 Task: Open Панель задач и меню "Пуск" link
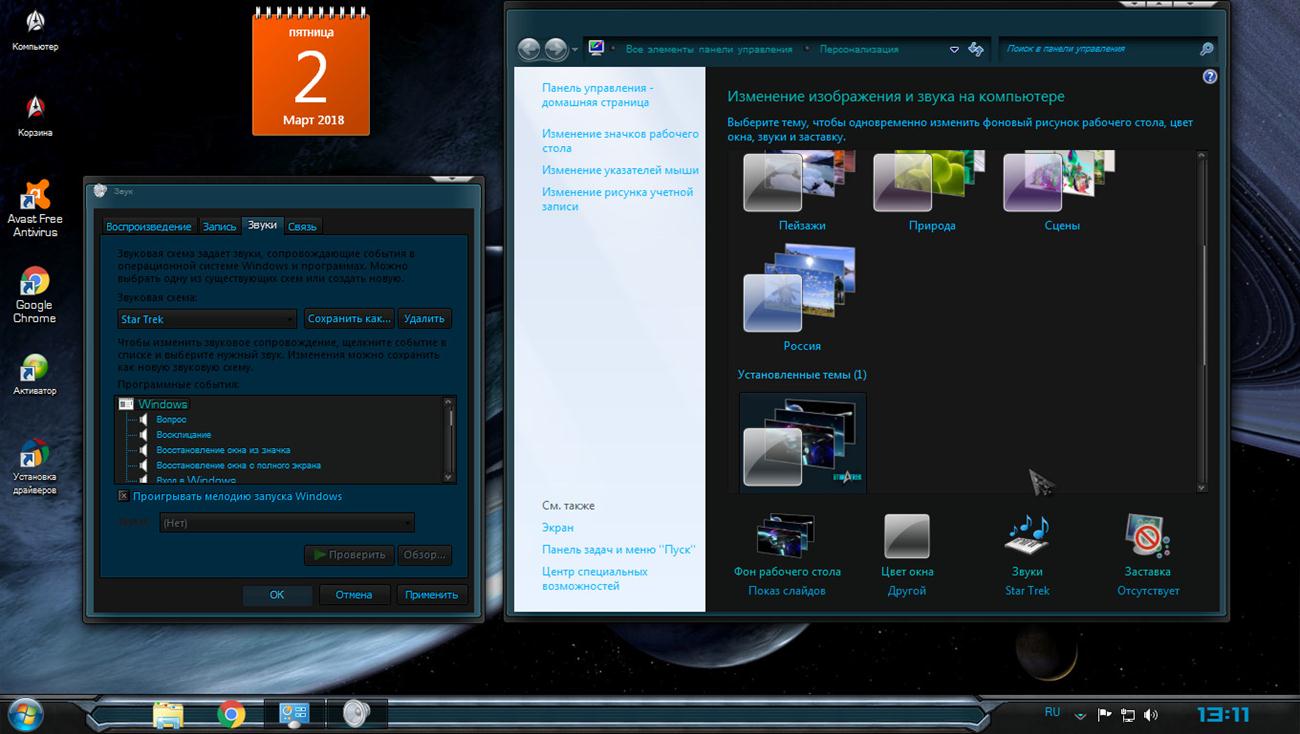(x=618, y=549)
